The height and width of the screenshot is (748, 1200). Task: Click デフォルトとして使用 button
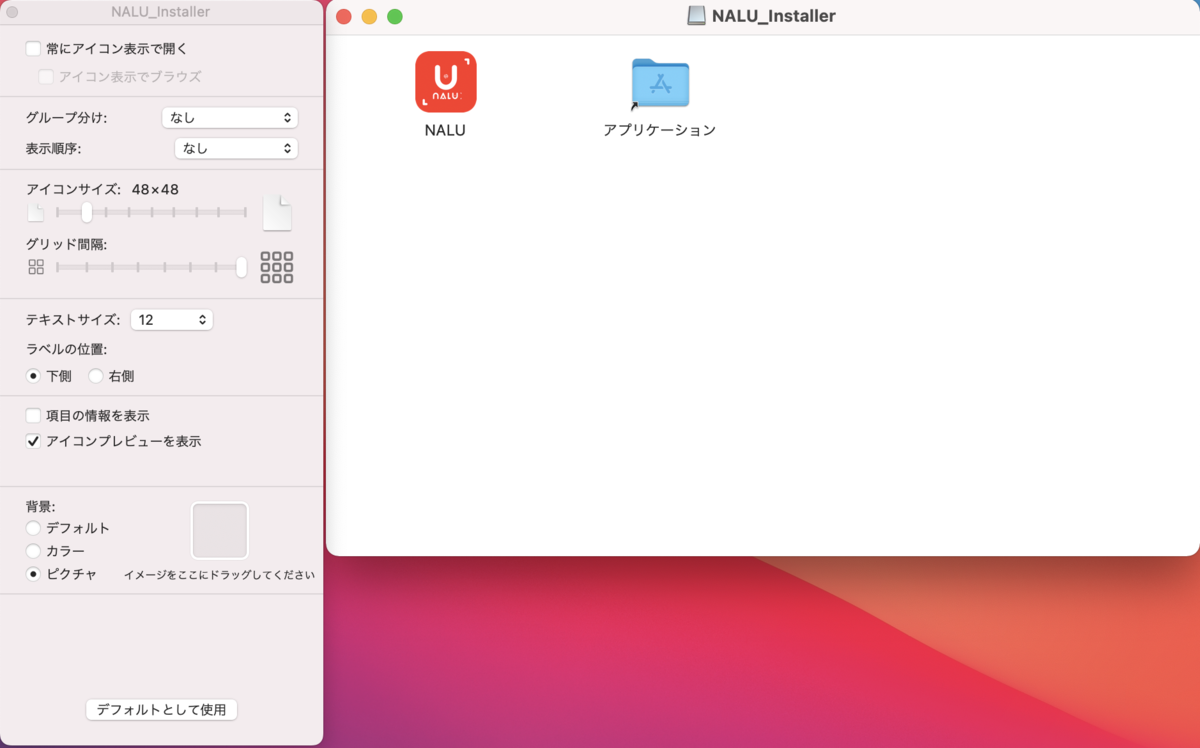[162, 710]
